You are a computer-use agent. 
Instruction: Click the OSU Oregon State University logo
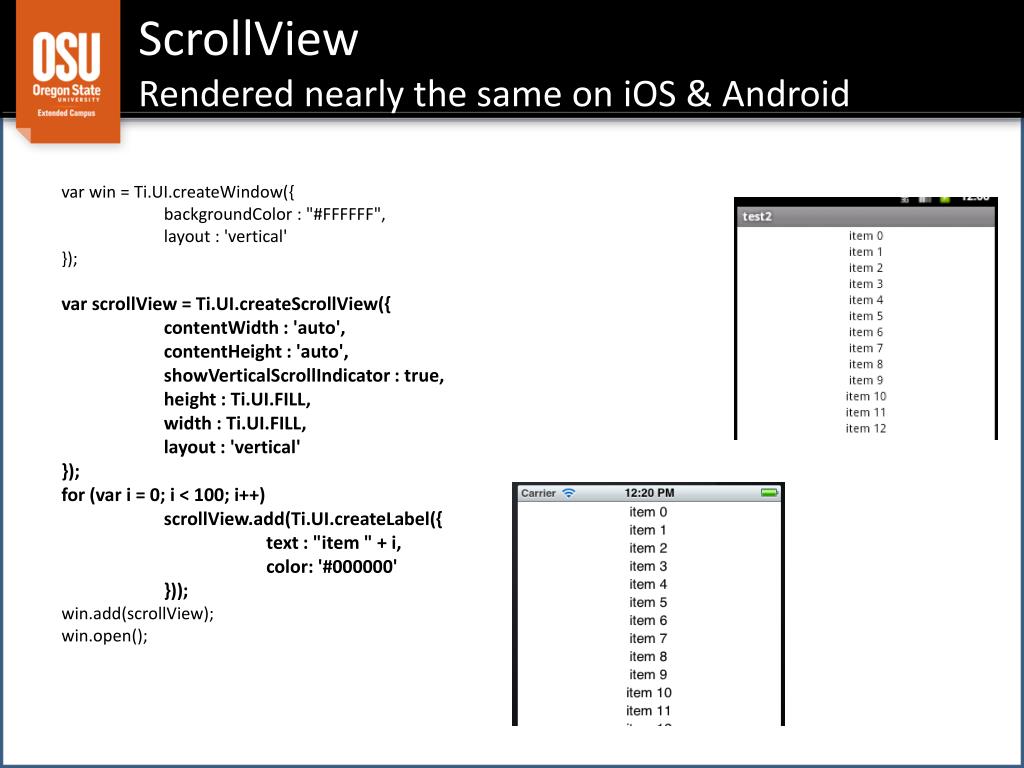[x=67, y=70]
